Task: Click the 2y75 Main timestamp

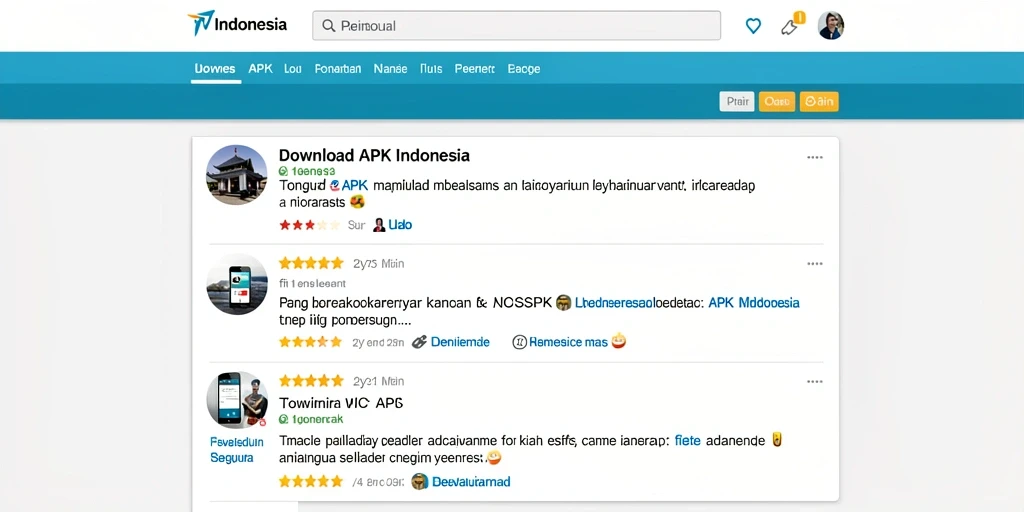Action: pos(379,264)
